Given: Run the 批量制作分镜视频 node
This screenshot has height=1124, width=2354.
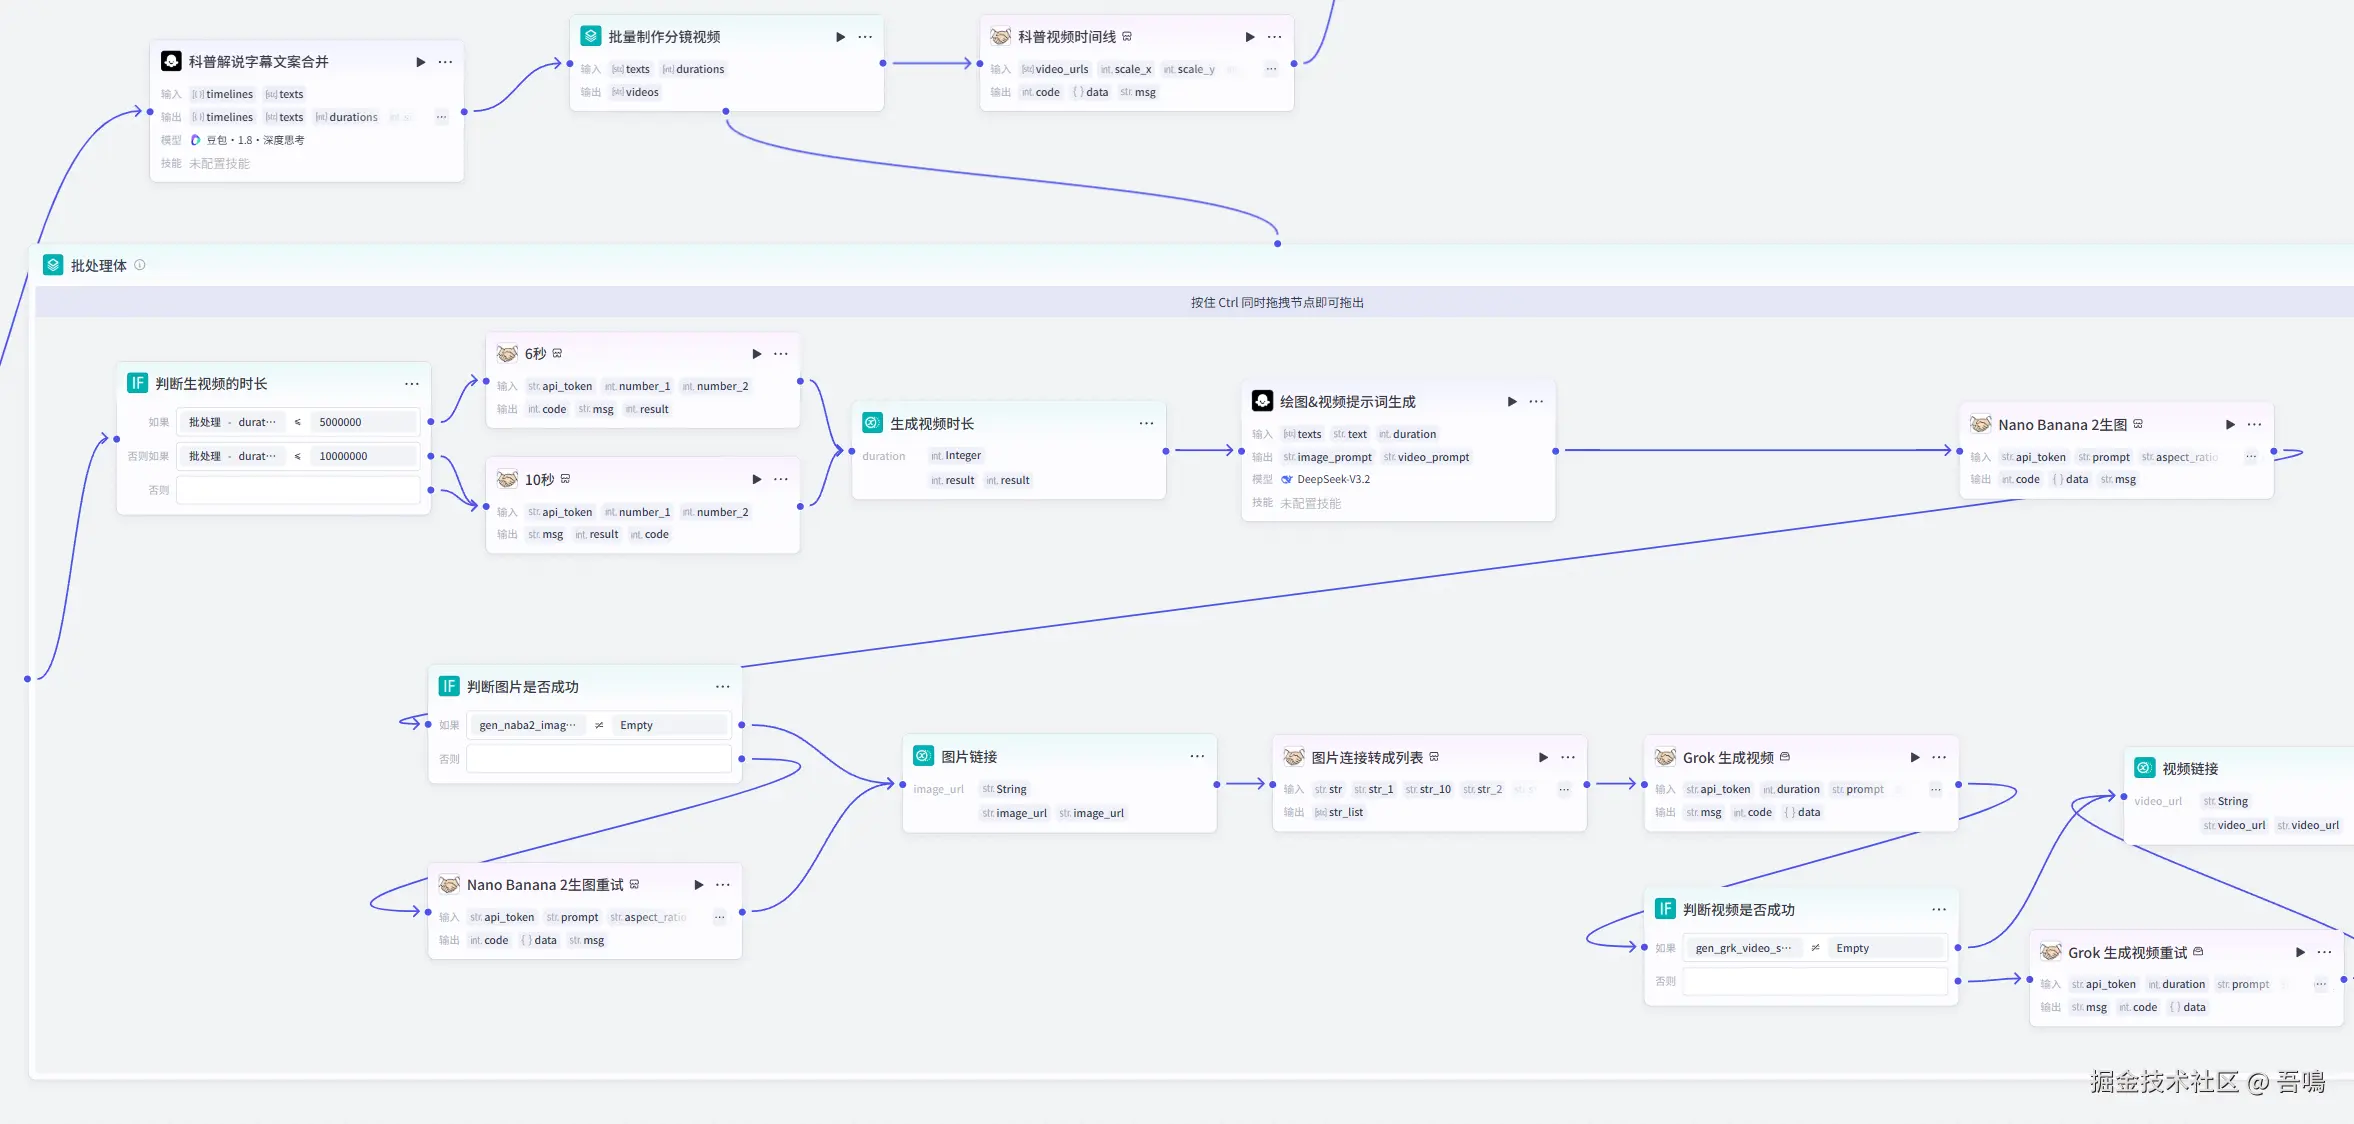Looking at the screenshot, I should click(840, 37).
